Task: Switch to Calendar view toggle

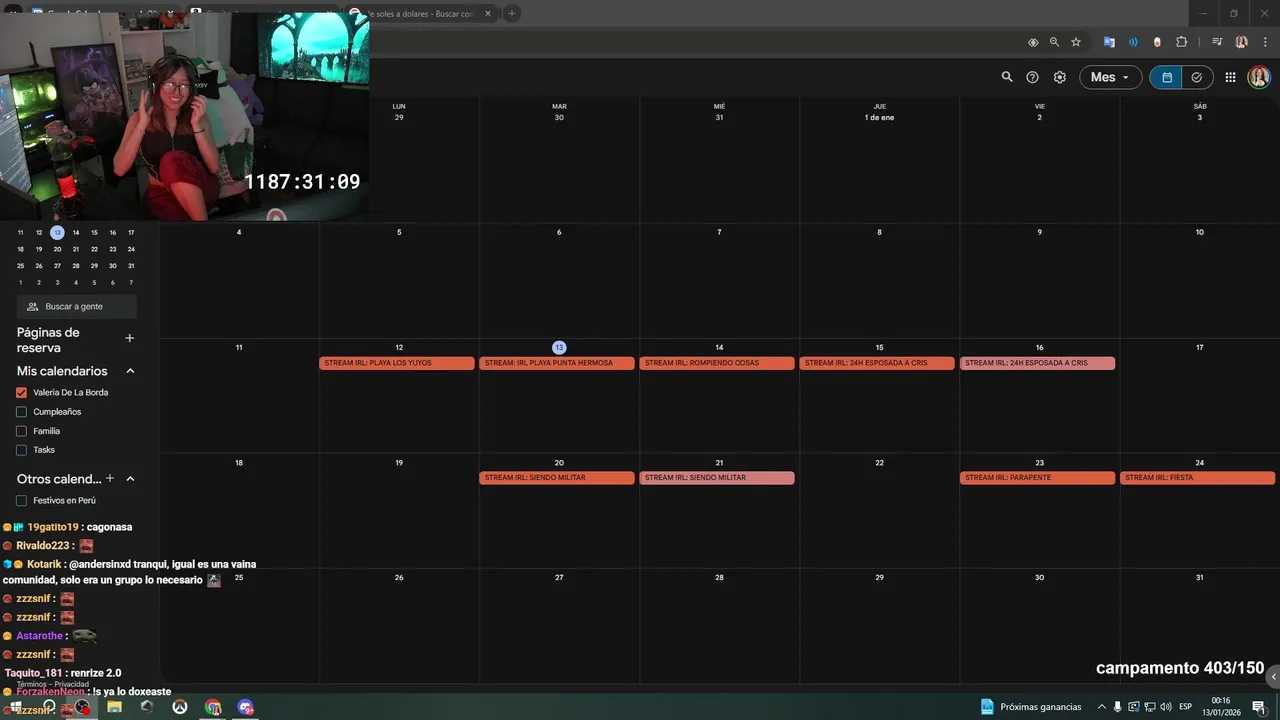Action: [x=1166, y=77]
